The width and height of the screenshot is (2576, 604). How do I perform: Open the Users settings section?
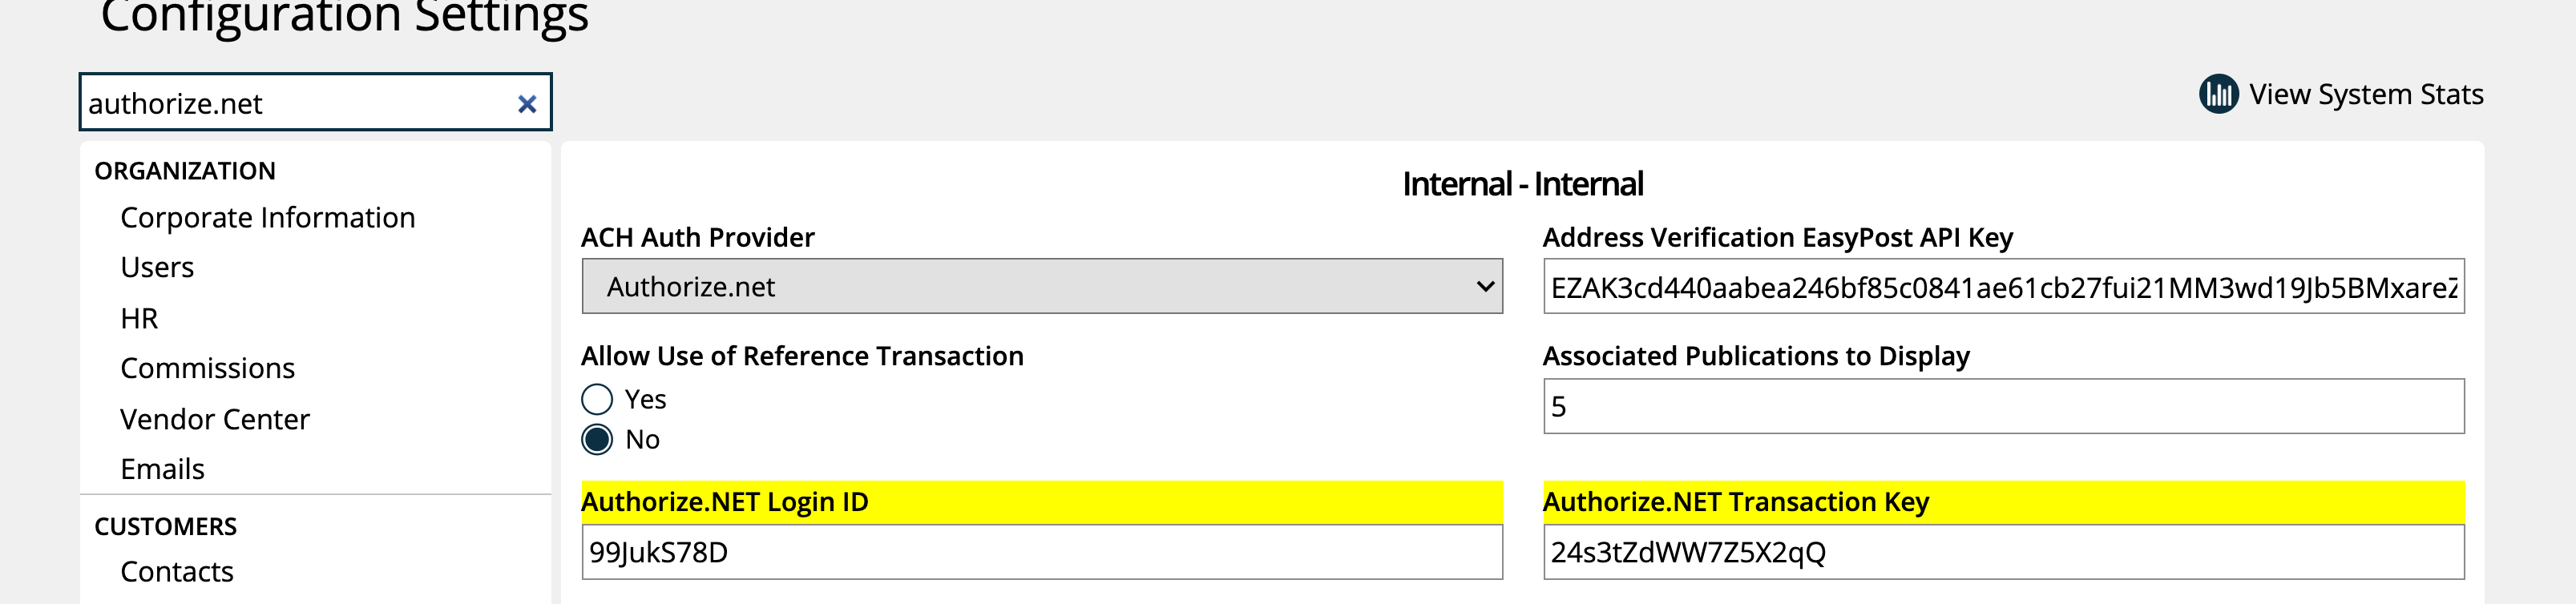coord(157,267)
